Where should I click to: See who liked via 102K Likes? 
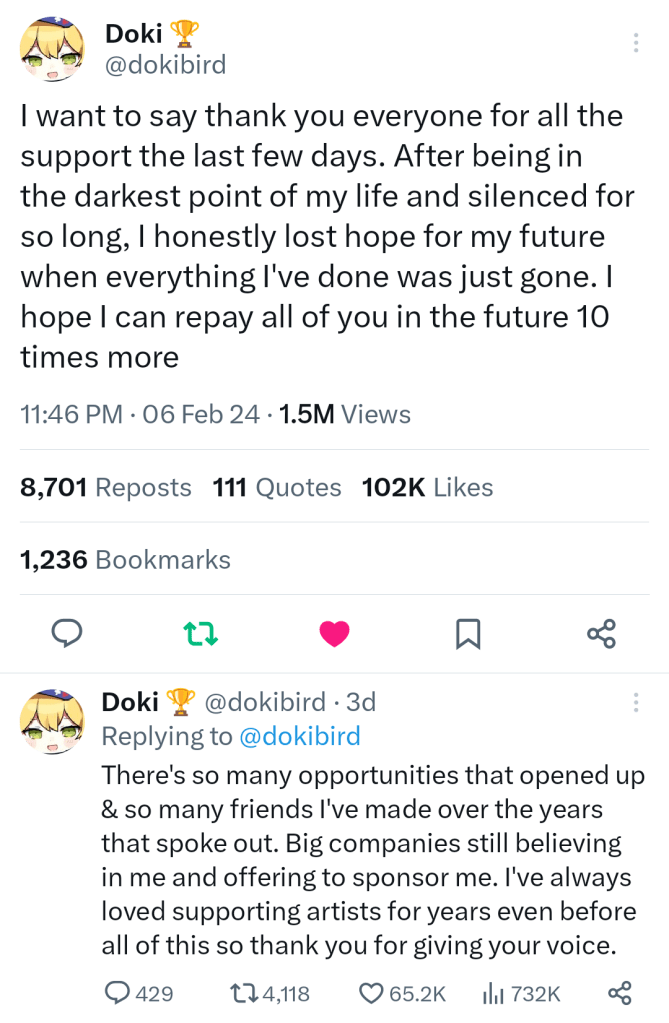[426, 487]
